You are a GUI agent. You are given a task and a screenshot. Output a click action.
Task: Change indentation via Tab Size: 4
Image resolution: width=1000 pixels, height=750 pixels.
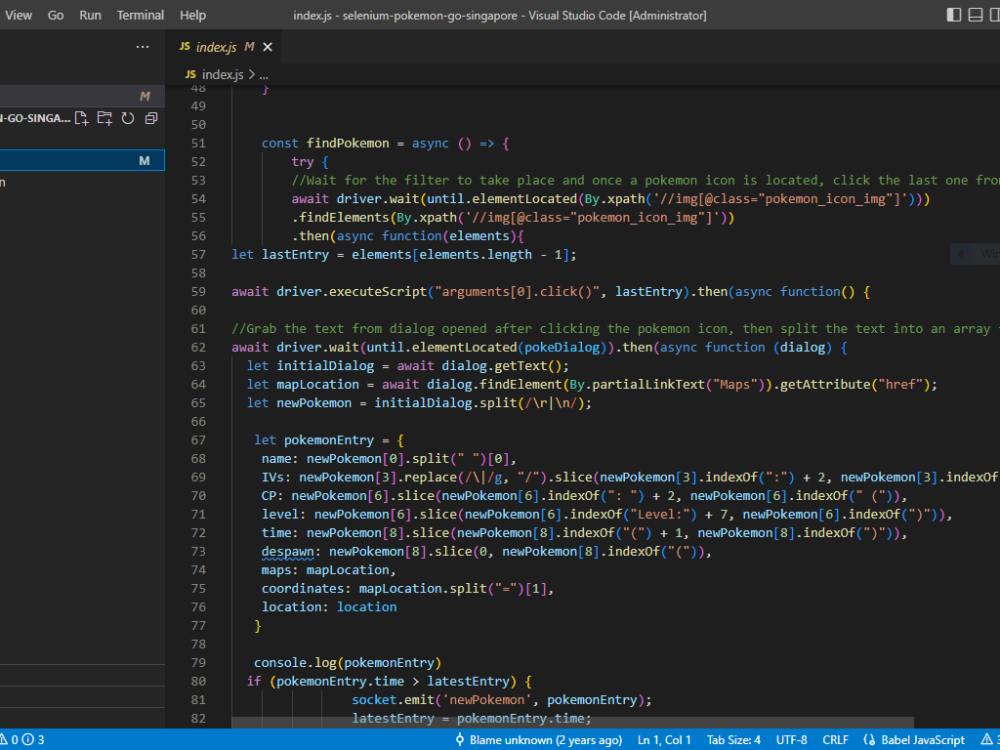(x=733, y=740)
